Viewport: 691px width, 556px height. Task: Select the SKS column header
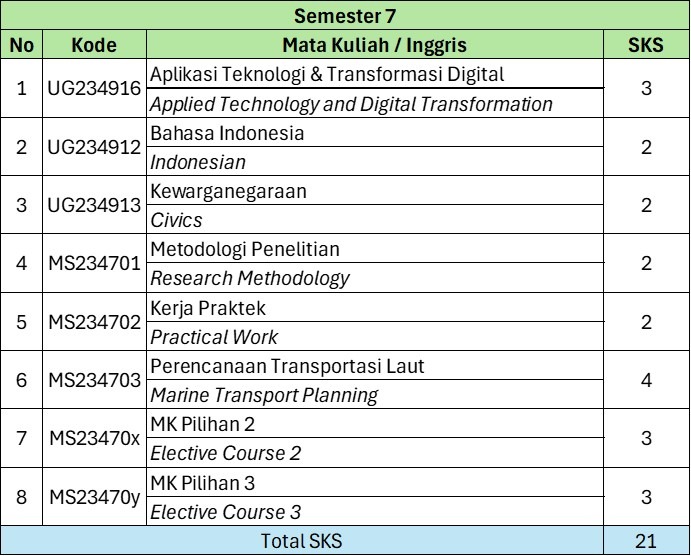coord(645,45)
